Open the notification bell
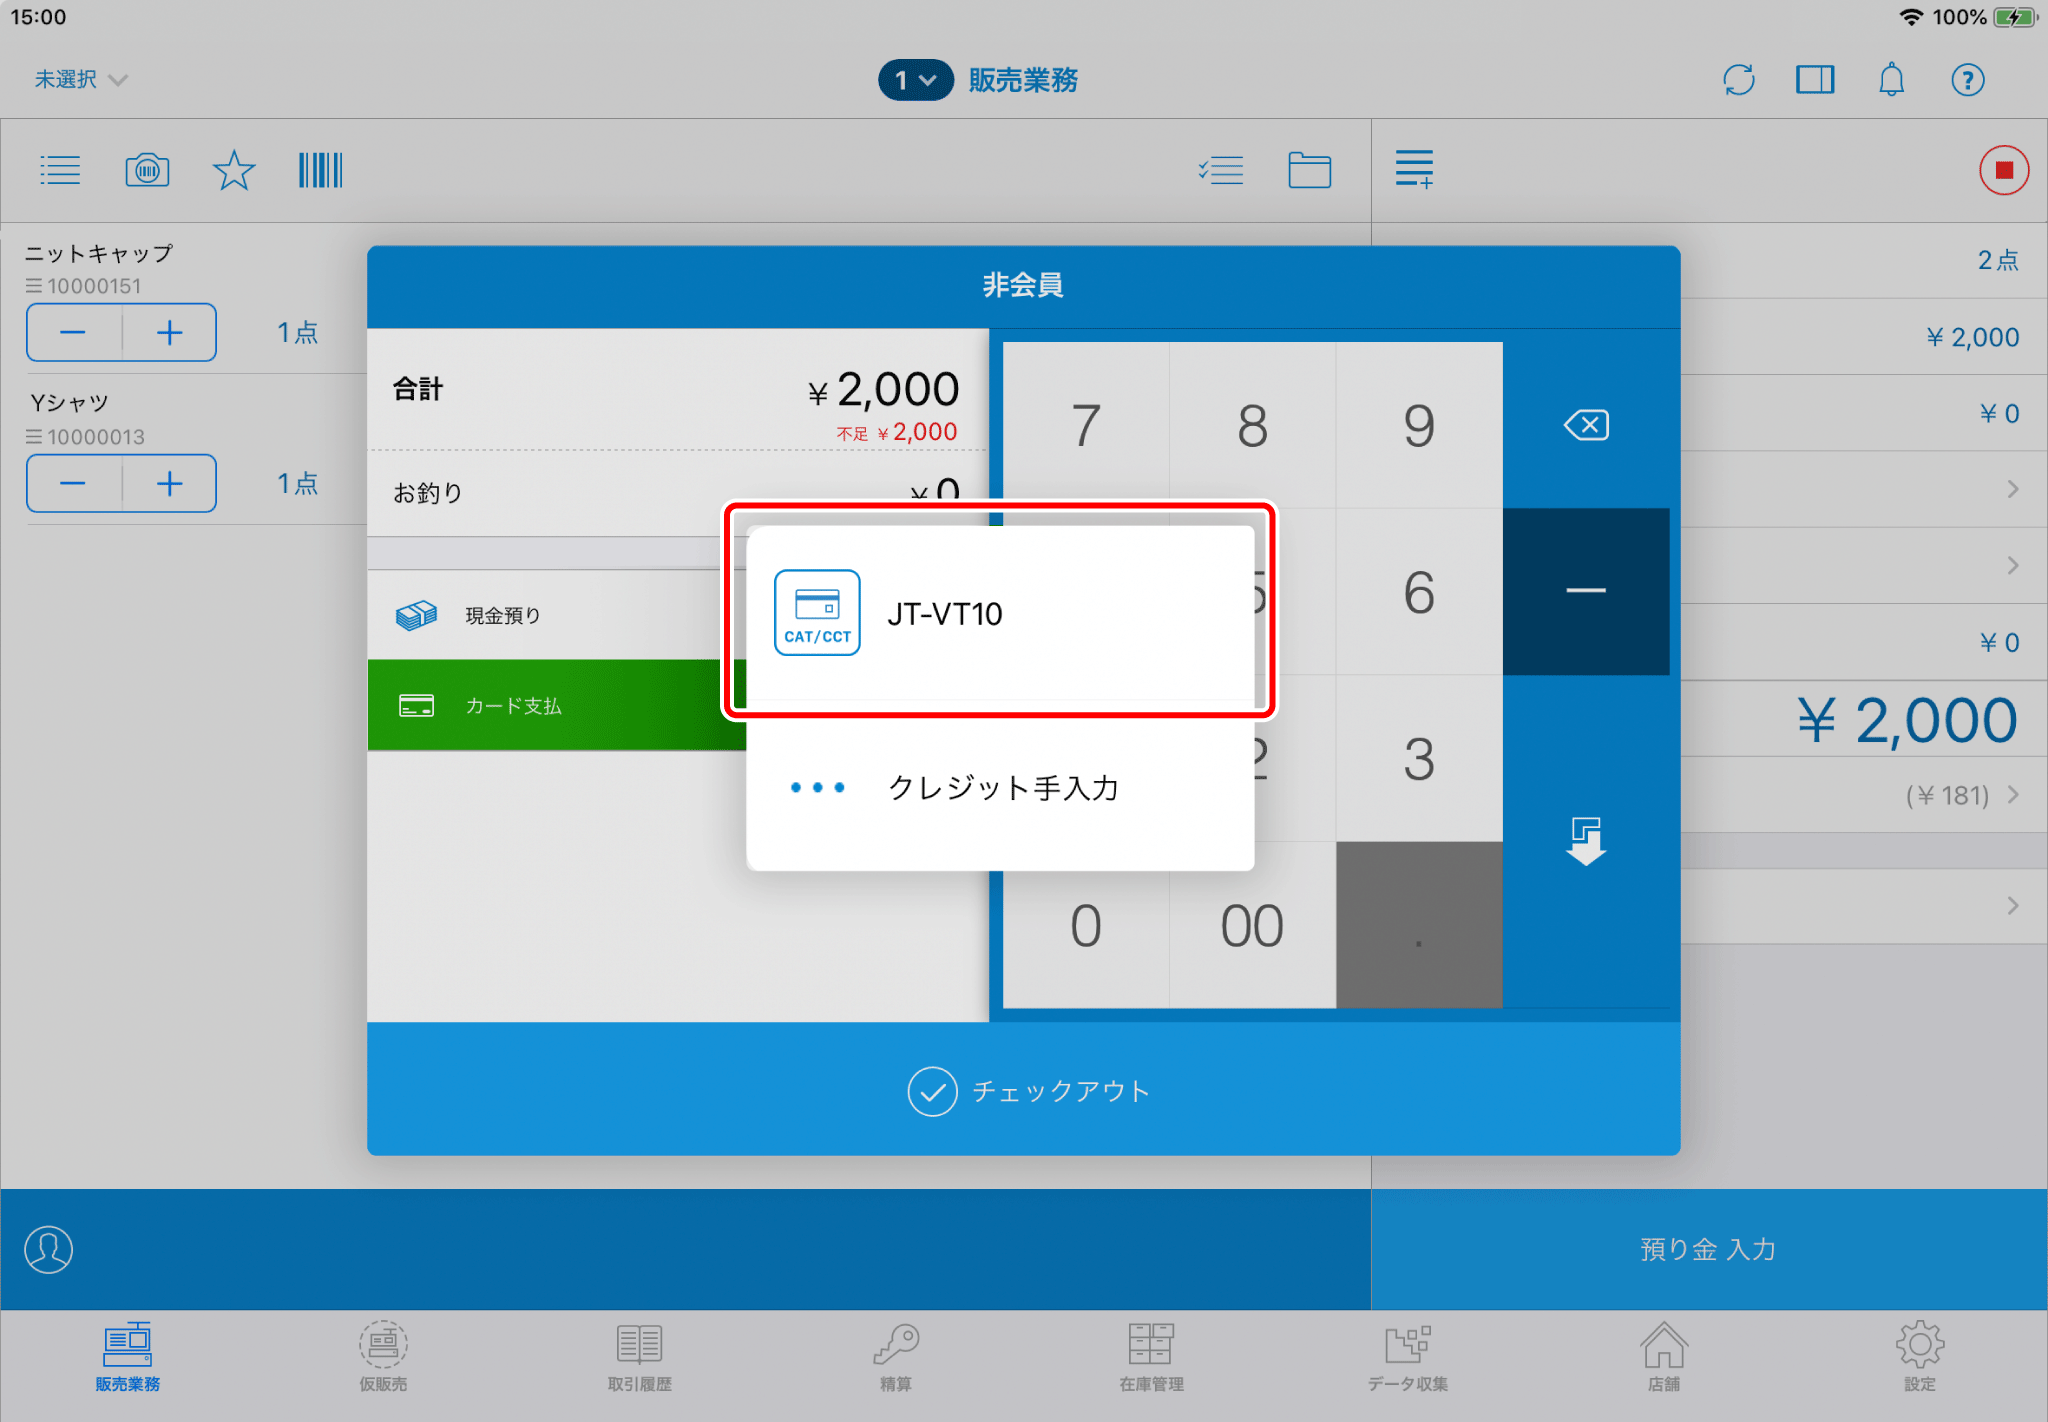This screenshot has height=1422, width=2048. point(1891,80)
